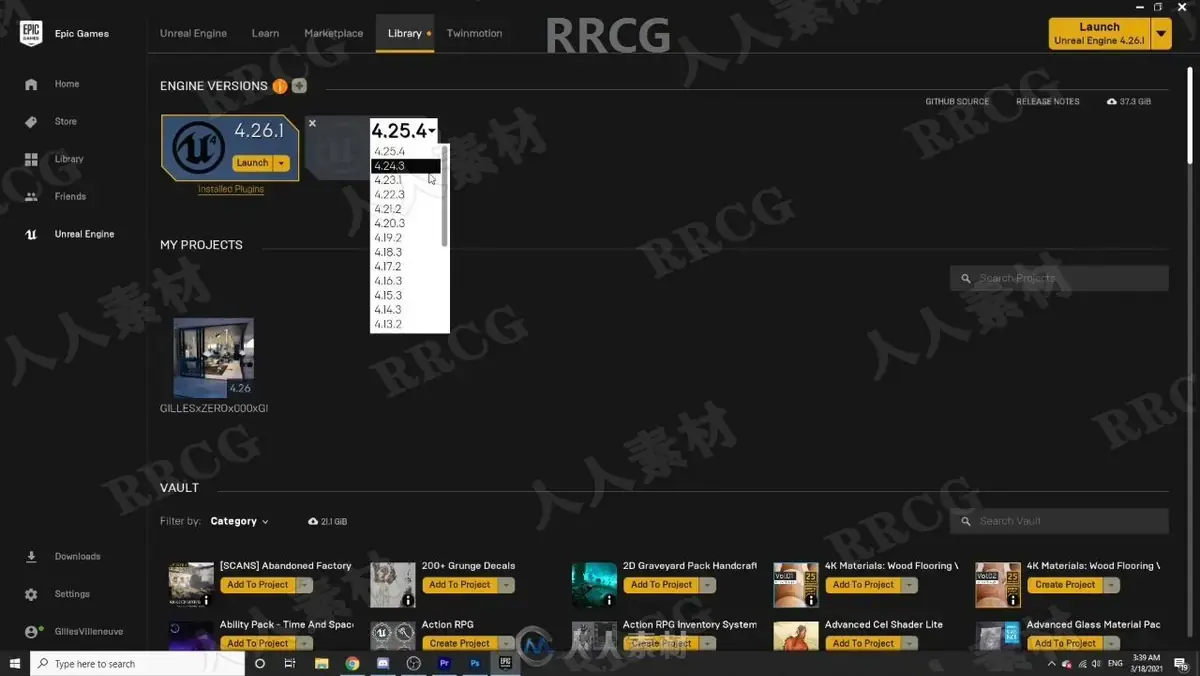Click the version list scrollbar
Viewport: 1200px width, 676px height.
444,196
